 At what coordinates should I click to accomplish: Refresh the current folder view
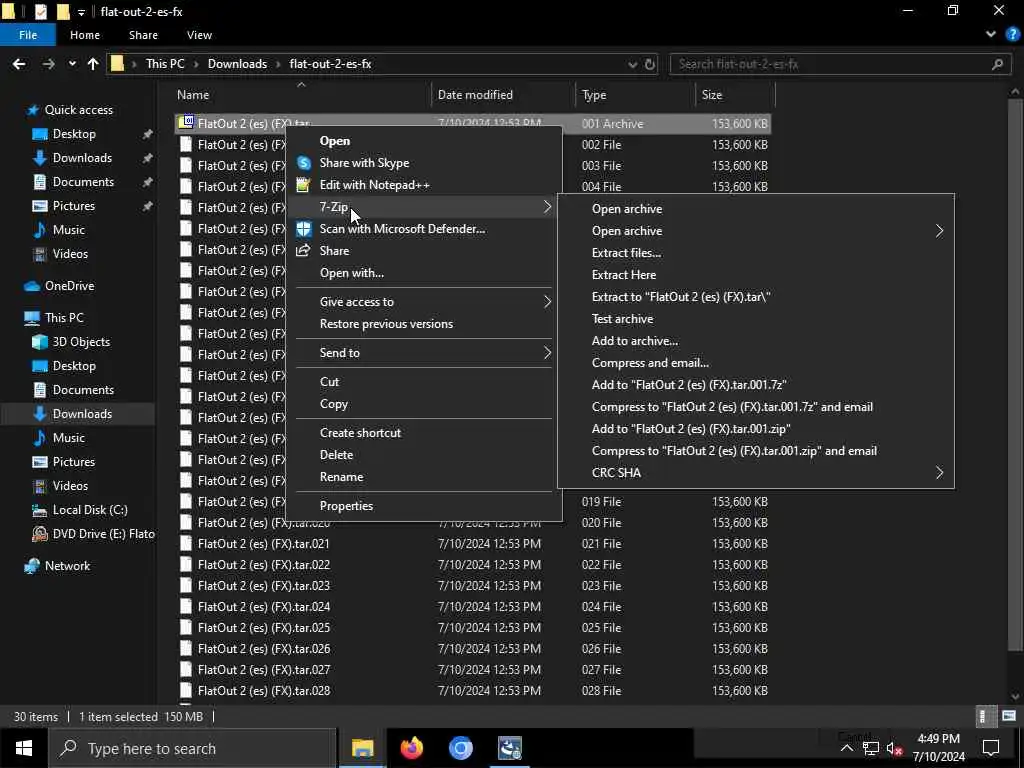click(650, 64)
